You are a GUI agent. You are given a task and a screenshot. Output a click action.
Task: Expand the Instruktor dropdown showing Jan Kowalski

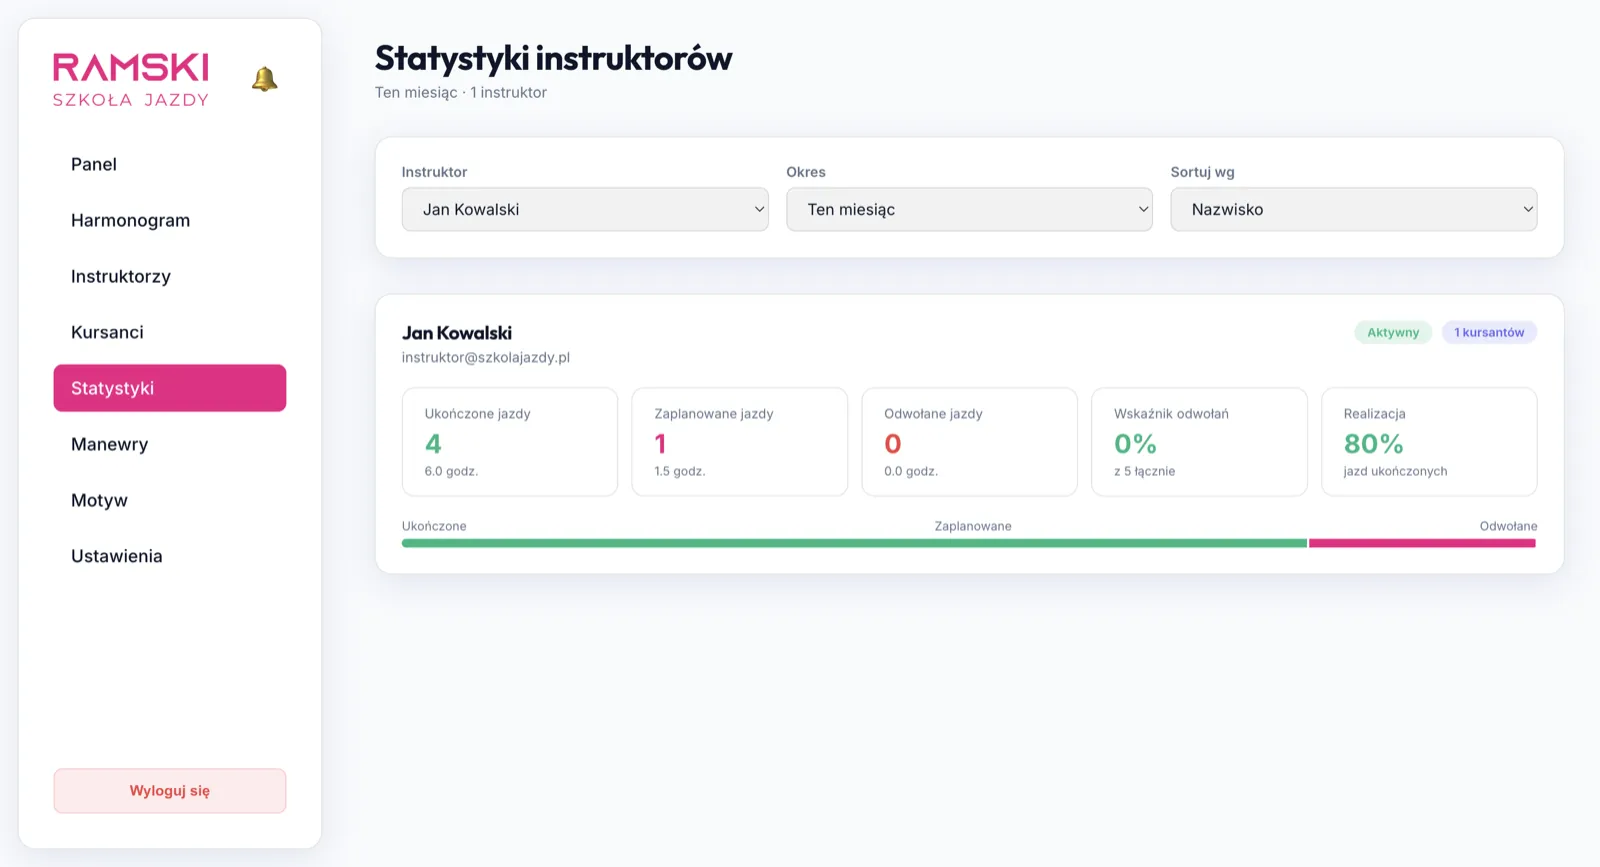[x=585, y=209]
